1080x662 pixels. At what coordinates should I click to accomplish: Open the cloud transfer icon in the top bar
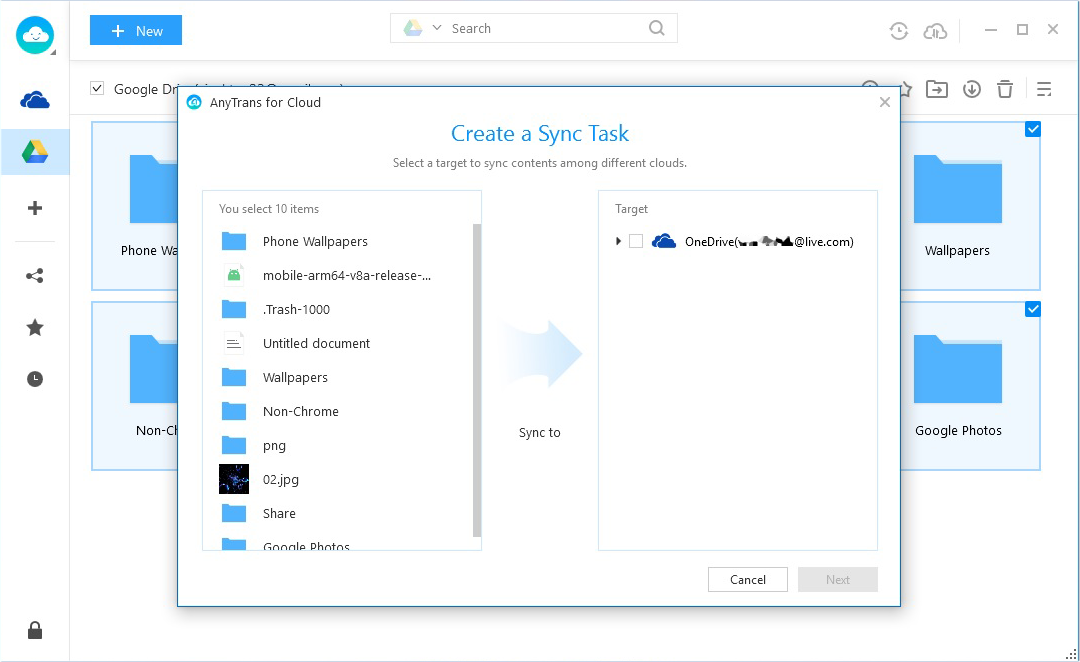point(935,30)
